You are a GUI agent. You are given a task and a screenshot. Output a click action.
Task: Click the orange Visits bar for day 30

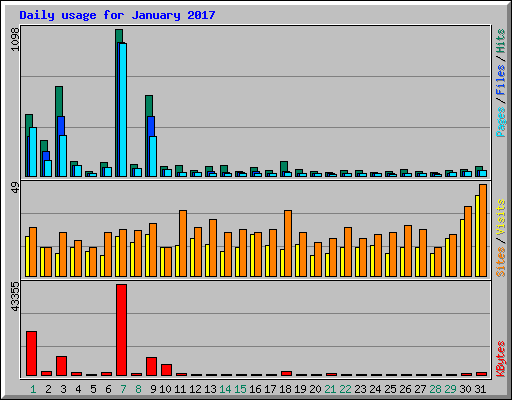point(468,241)
